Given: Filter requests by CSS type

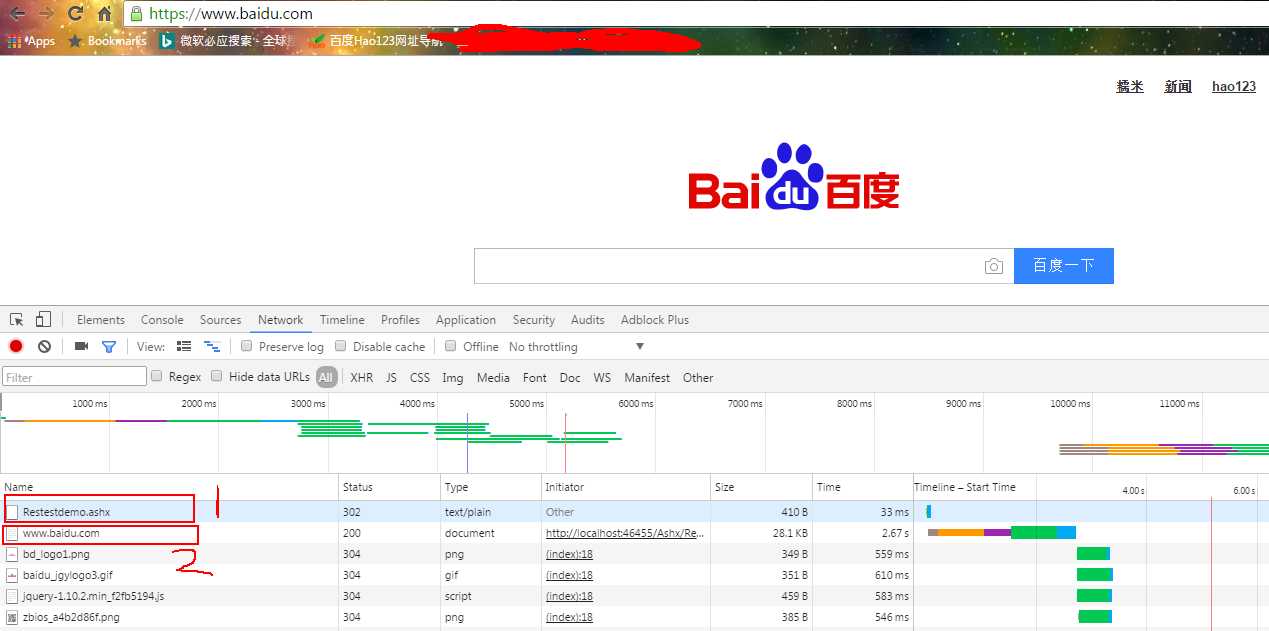Looking at the screenshot, I should click(x=420, y=378).
